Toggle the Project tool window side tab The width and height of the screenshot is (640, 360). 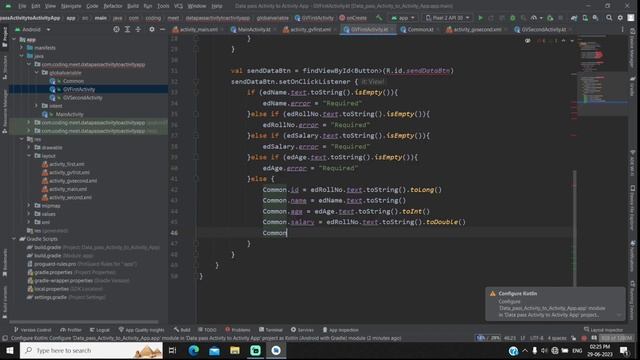coord(4,37)
